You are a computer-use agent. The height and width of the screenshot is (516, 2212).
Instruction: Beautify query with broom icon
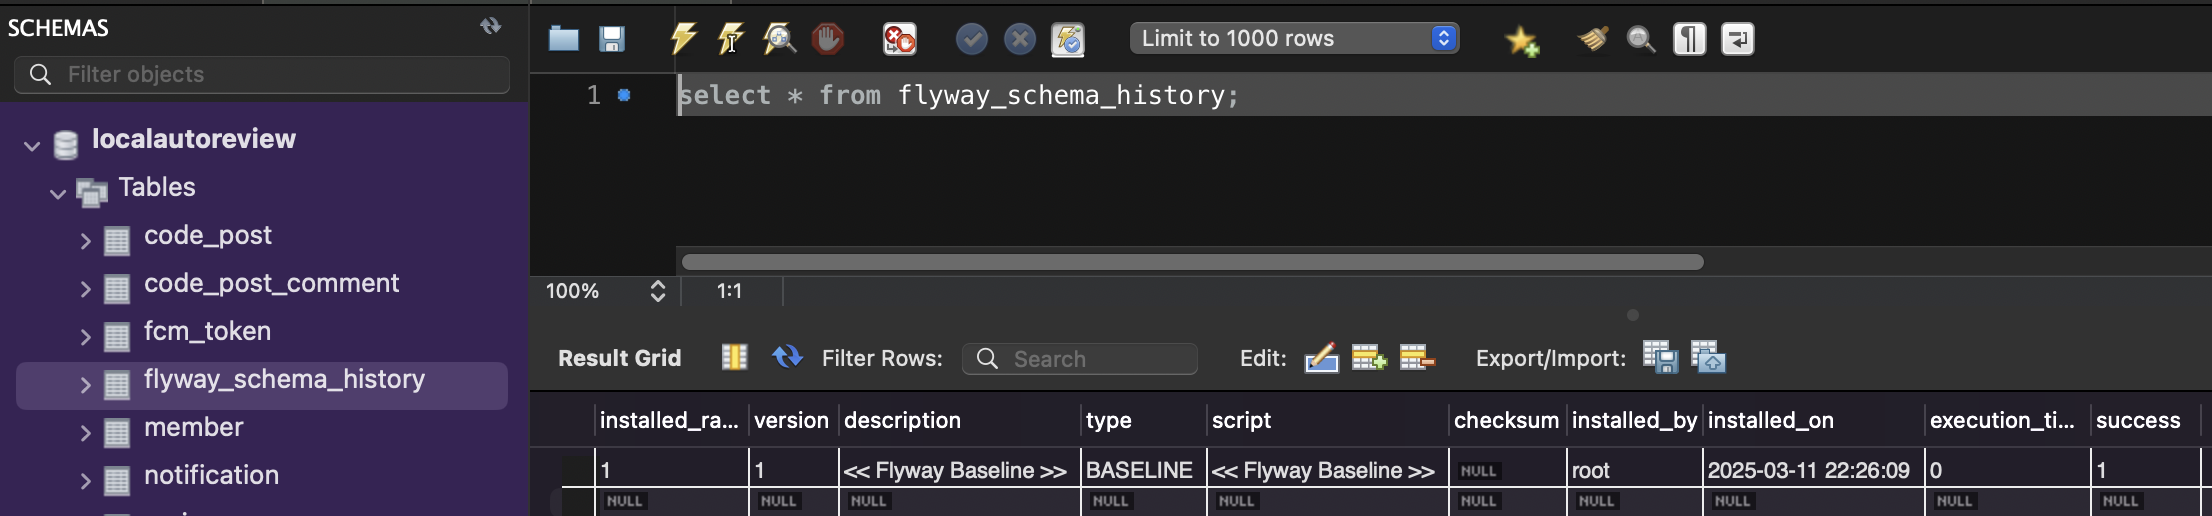(x=1593, y=39)
